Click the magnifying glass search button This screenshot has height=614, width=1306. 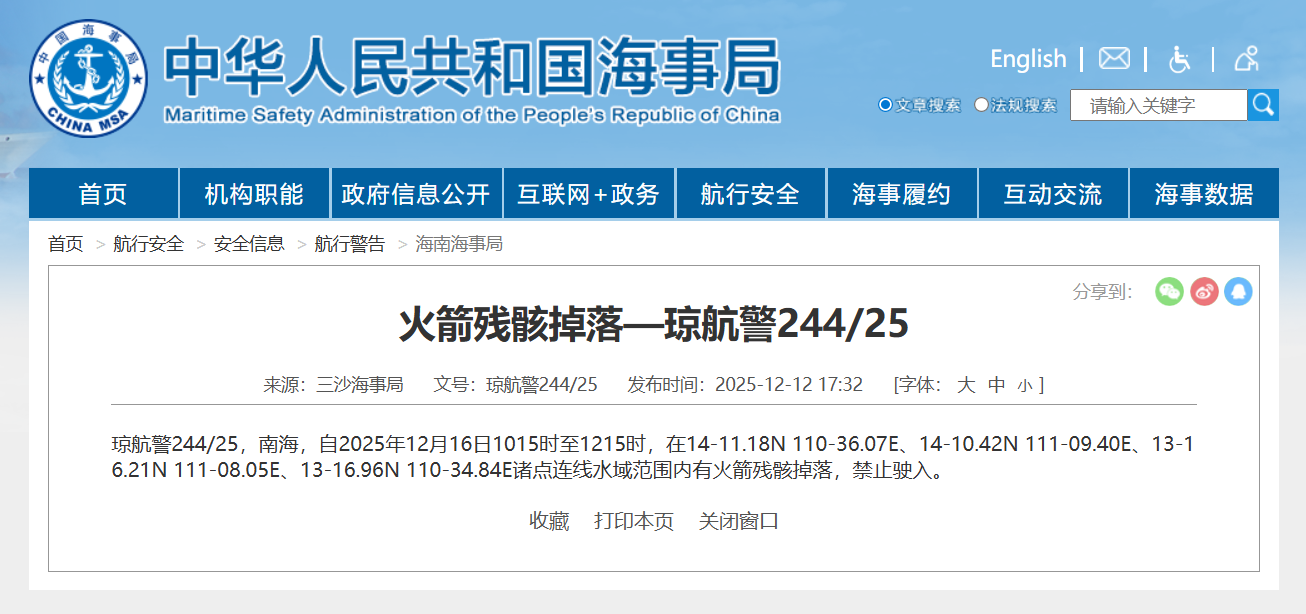pos(1262,105)
